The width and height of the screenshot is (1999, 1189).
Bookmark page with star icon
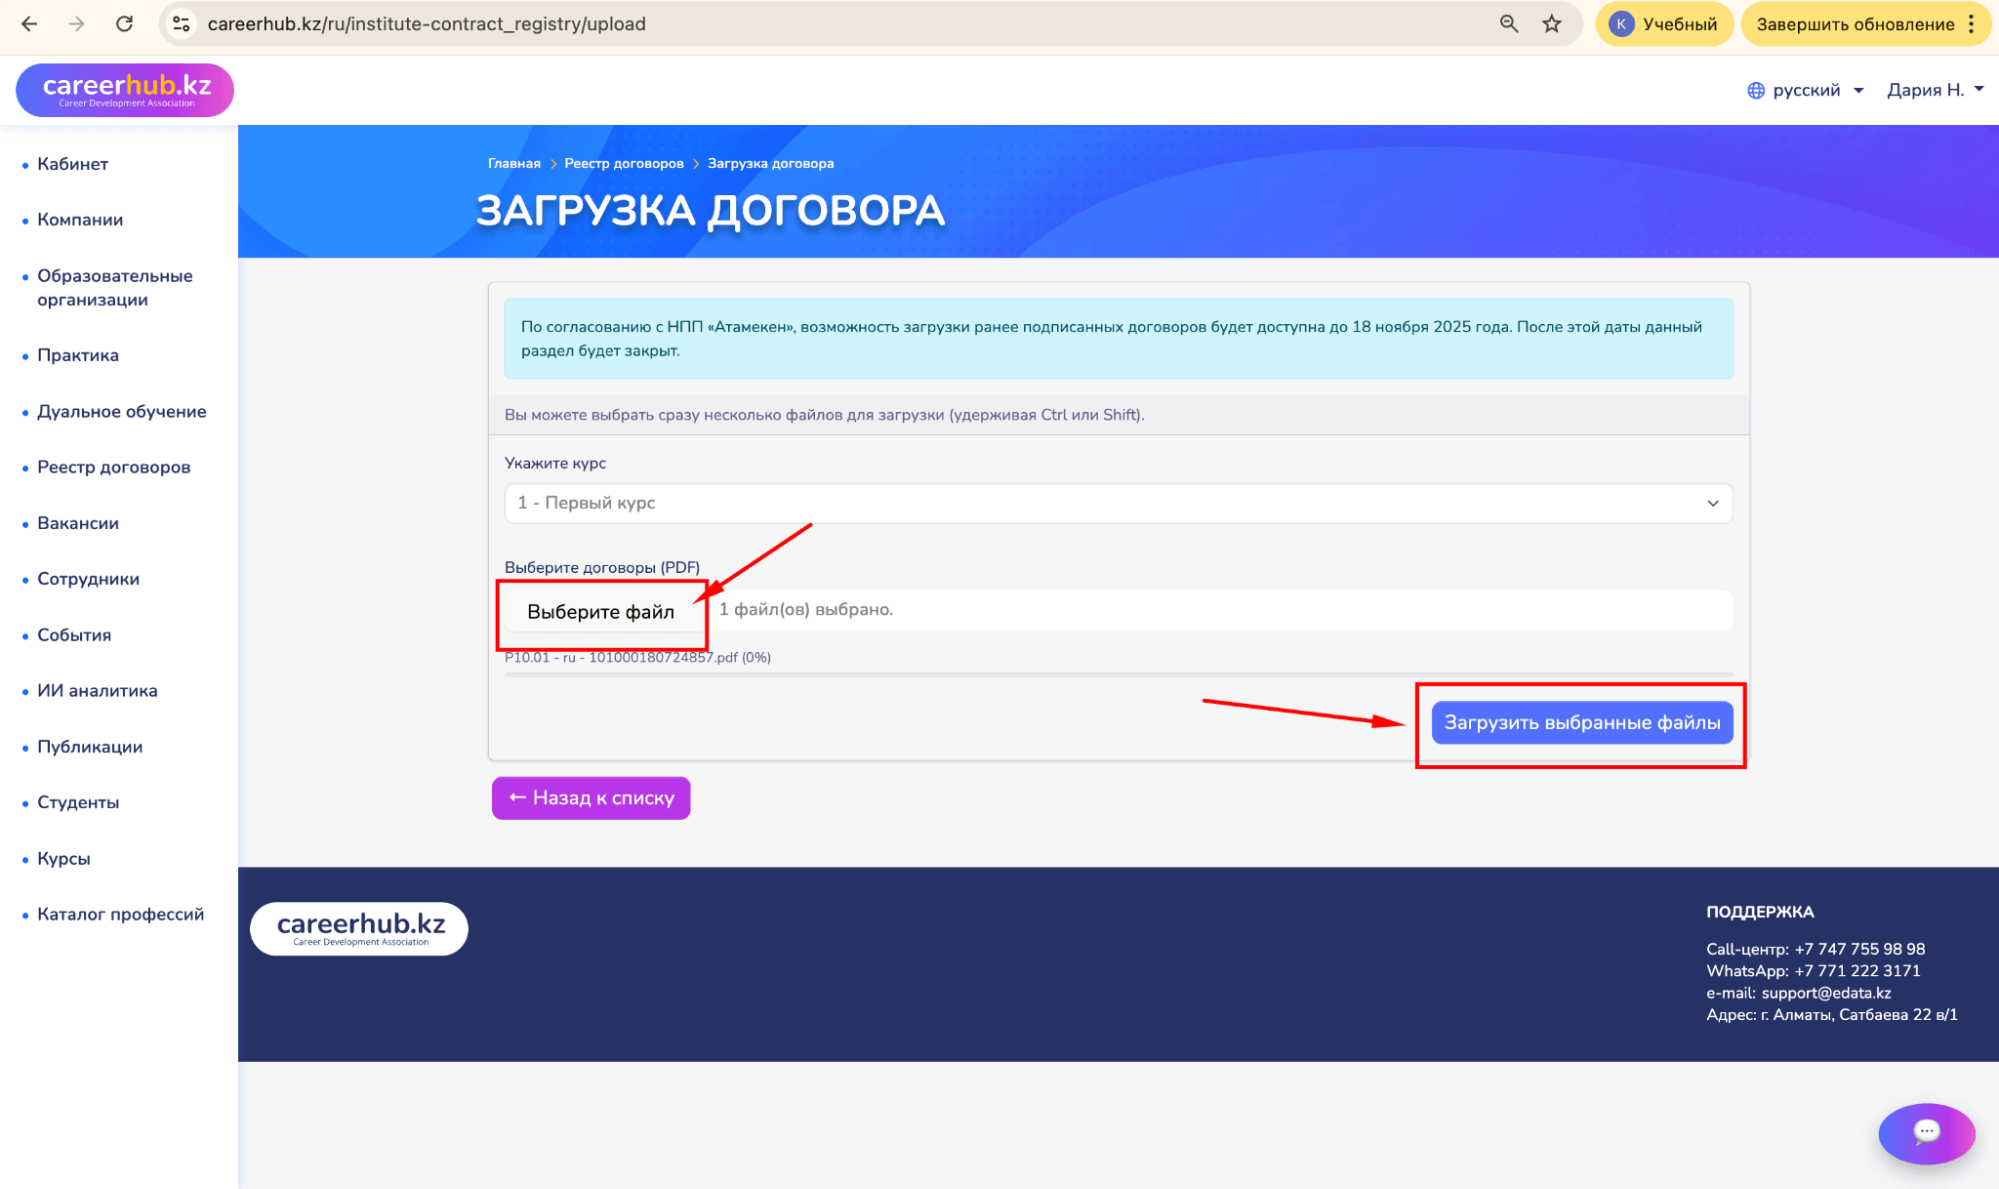[1551, 24]
